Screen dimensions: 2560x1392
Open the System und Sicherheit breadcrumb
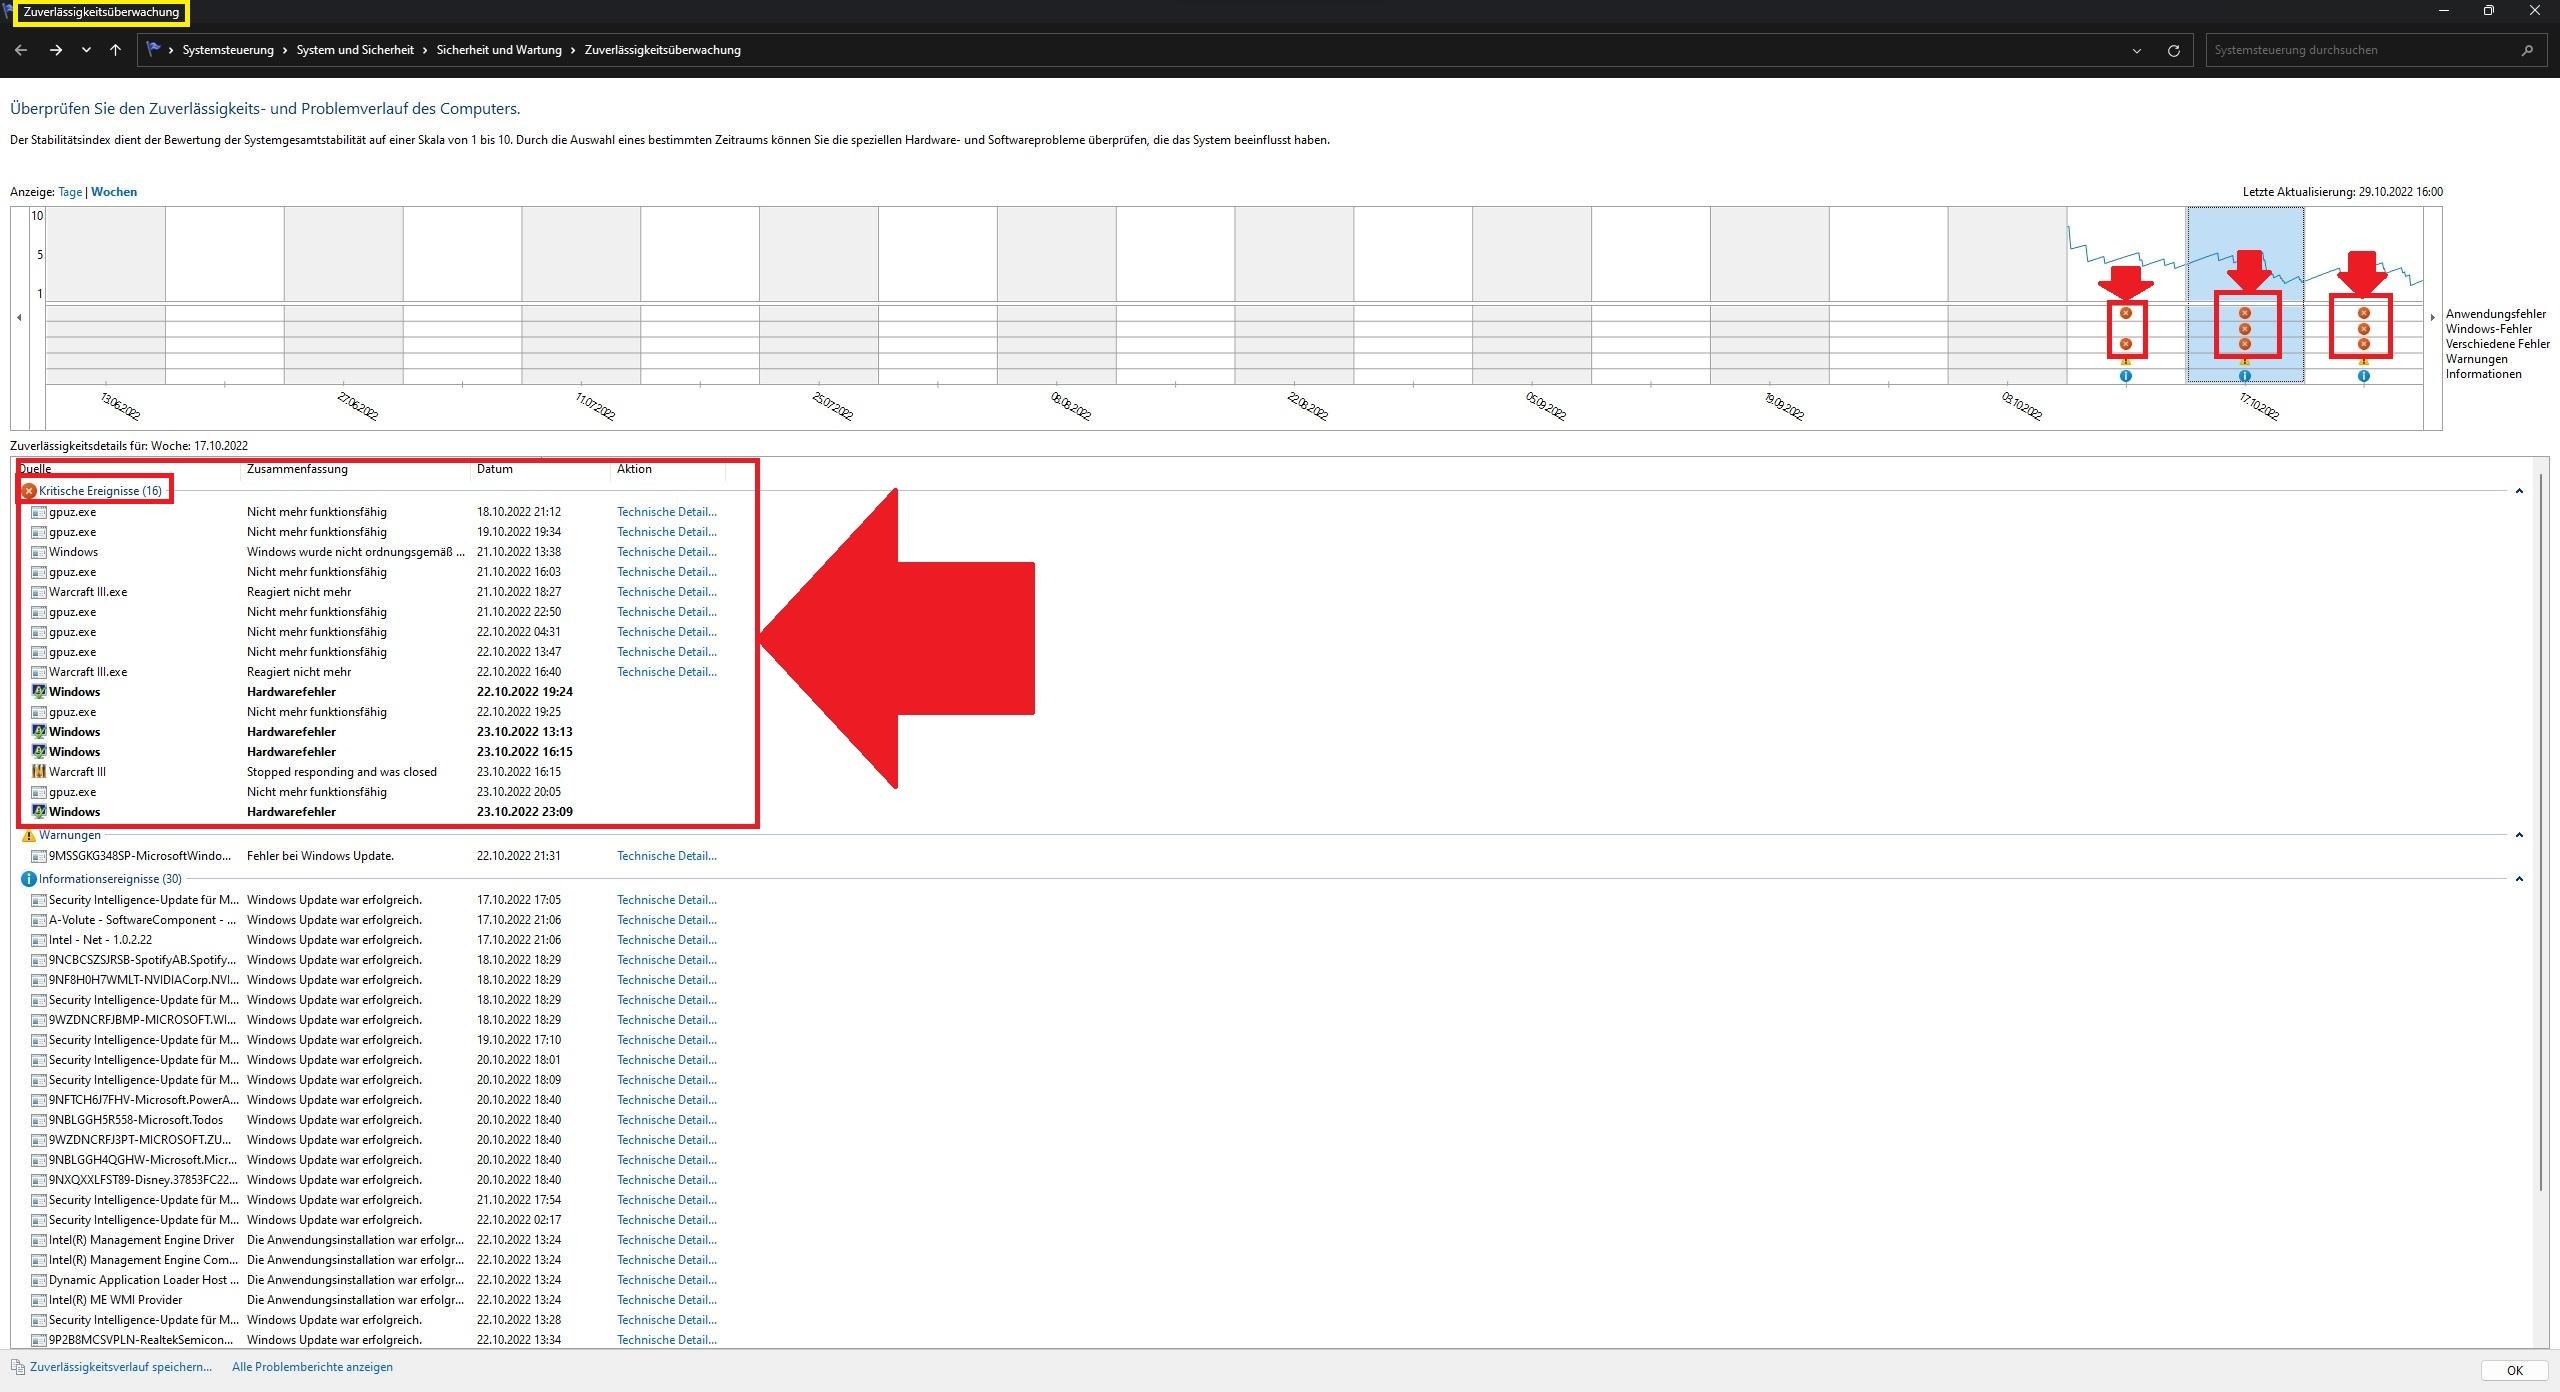(355, 50)
